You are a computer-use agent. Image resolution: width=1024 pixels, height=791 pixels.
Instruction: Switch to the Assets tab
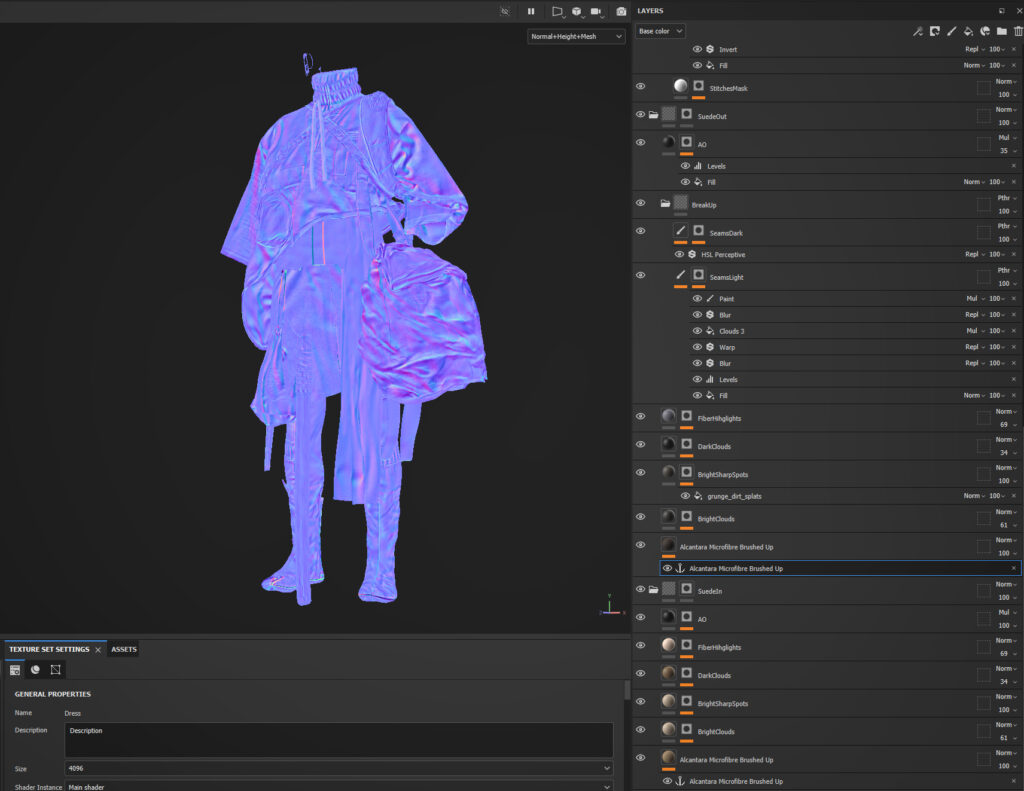coord(124,650)
